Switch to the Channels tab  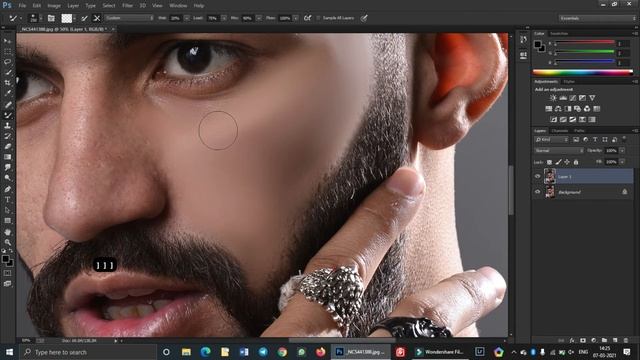pyautogui.click(x=560, y=131)
